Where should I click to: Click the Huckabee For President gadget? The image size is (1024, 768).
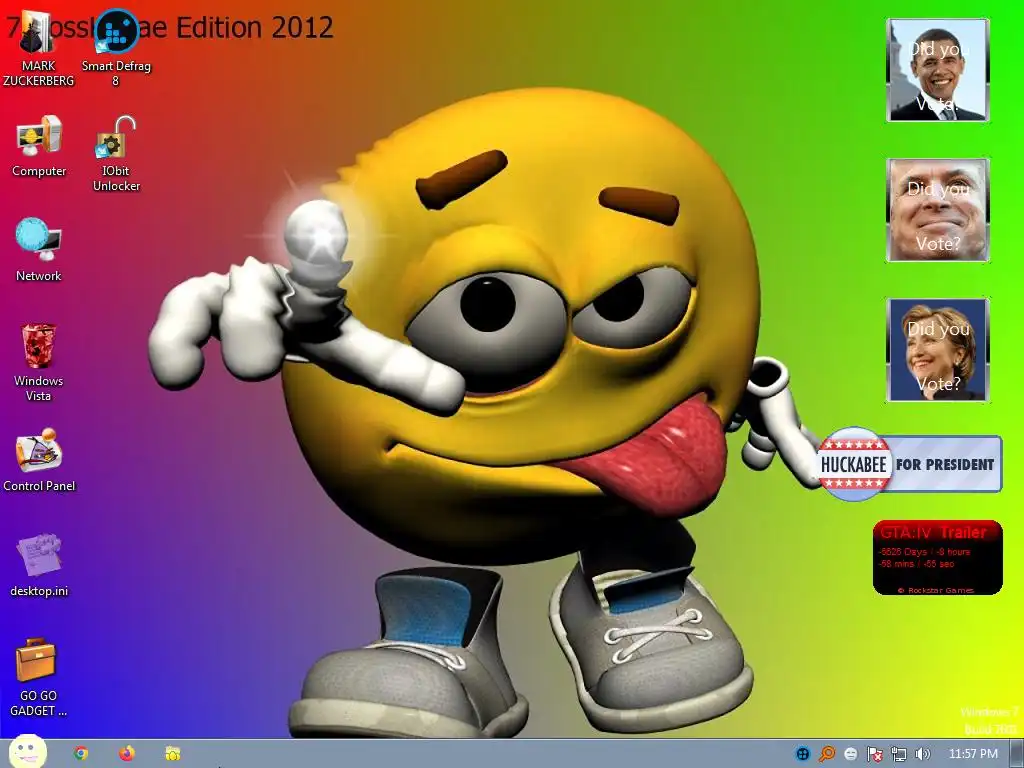(x=909, y=464)
